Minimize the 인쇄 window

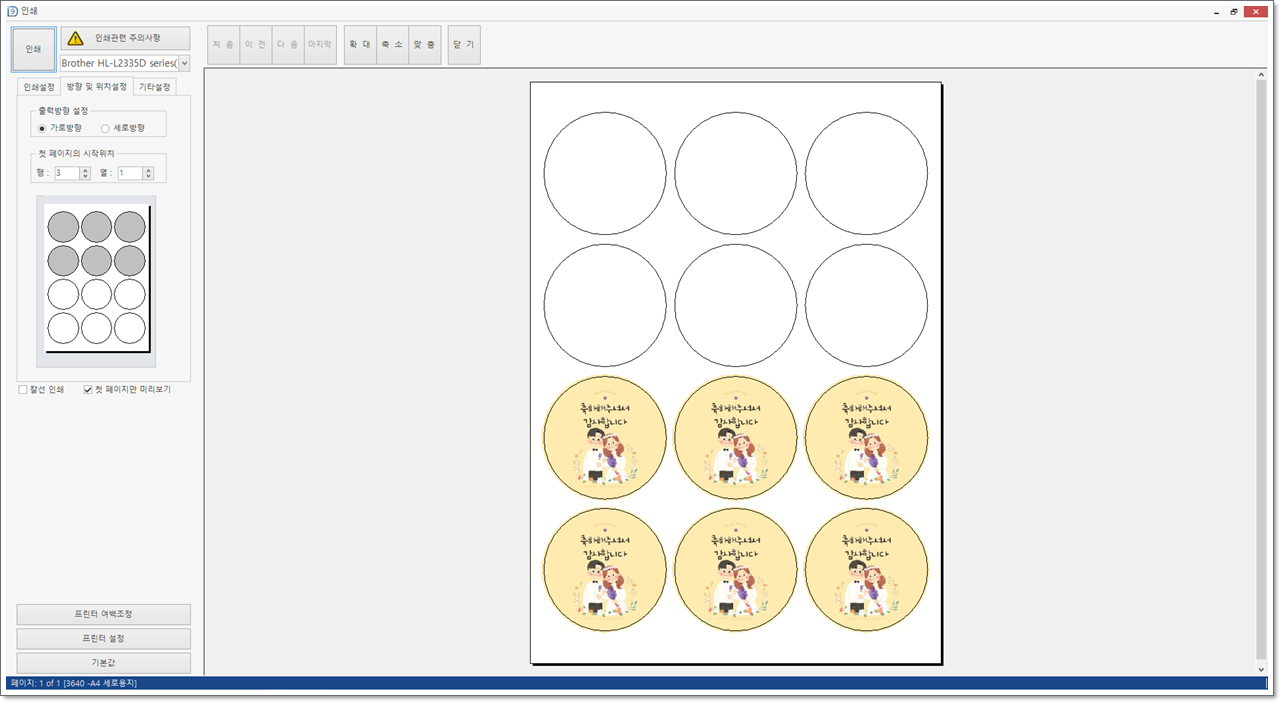pos(1215,11)
